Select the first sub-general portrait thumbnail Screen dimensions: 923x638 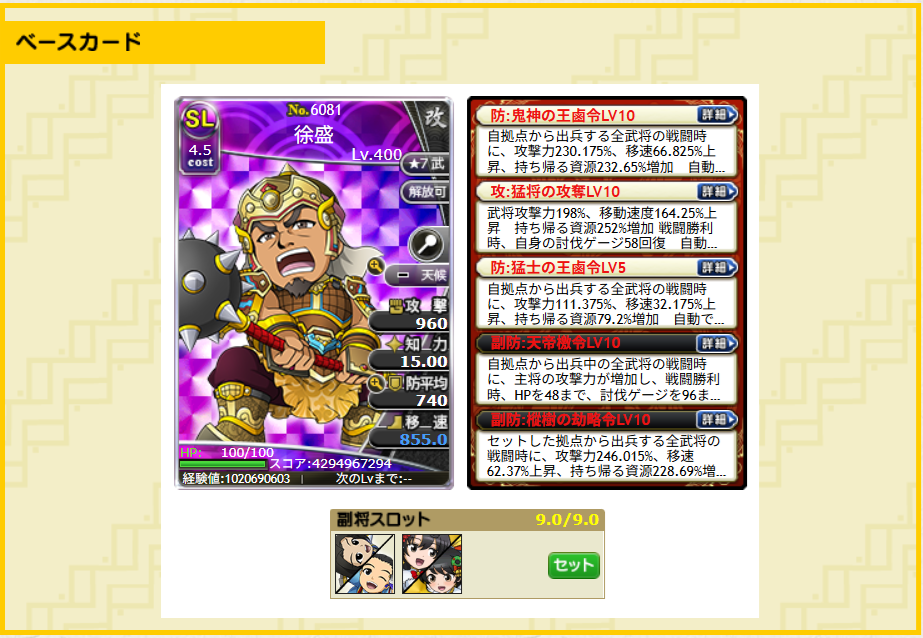[x=364, y=564]
